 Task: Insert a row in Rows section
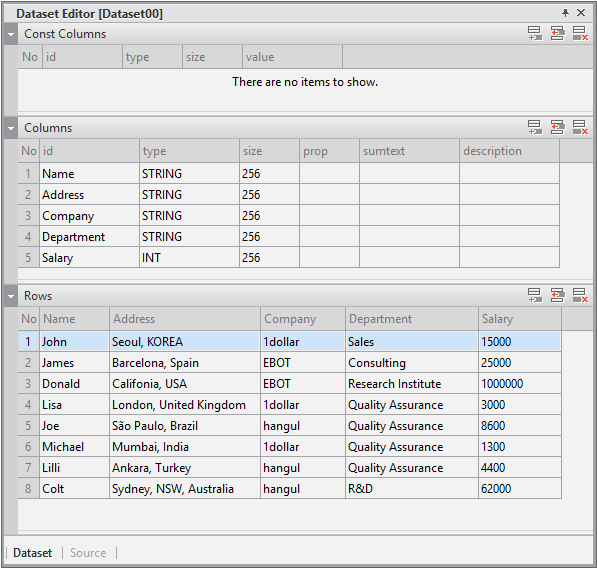click(x=557, y=295)
